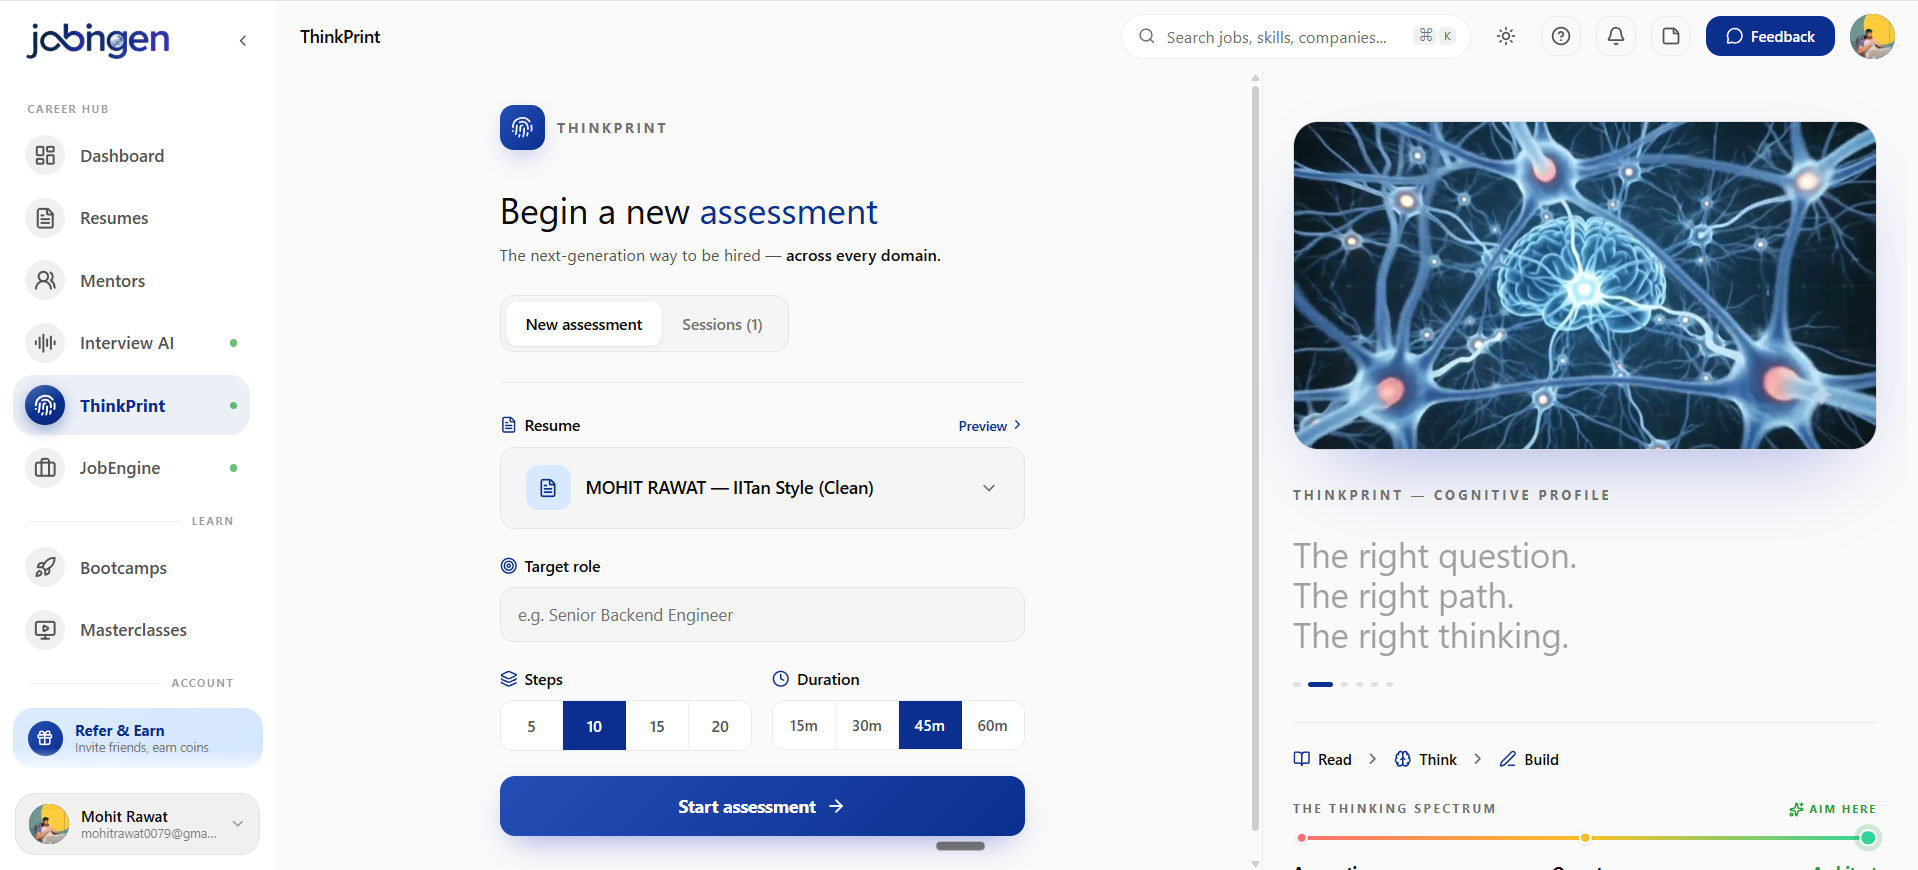Open the Masterclasses screen icon
The width and height of the screenshot is (1918, 870).
tap(45, 630)
